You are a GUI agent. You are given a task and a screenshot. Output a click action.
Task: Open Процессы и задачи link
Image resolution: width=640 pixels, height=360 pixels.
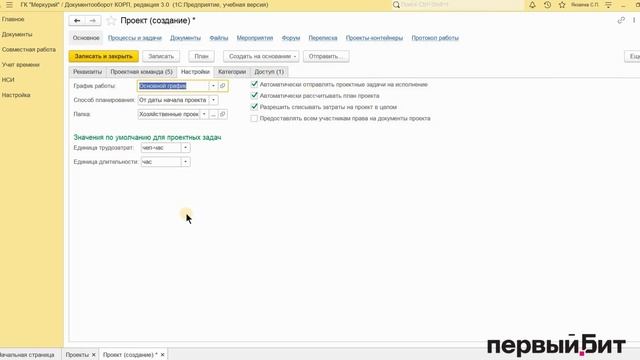click(x=135, y=38)
